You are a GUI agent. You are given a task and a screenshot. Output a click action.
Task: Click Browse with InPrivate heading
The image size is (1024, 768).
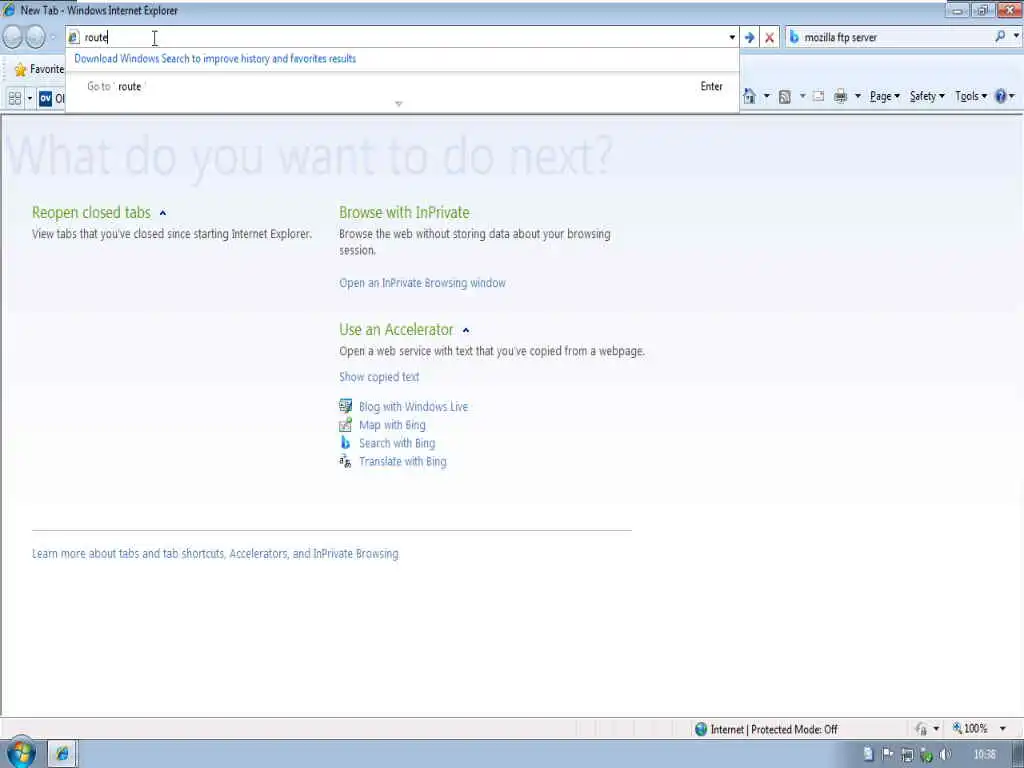coord(404,213)
